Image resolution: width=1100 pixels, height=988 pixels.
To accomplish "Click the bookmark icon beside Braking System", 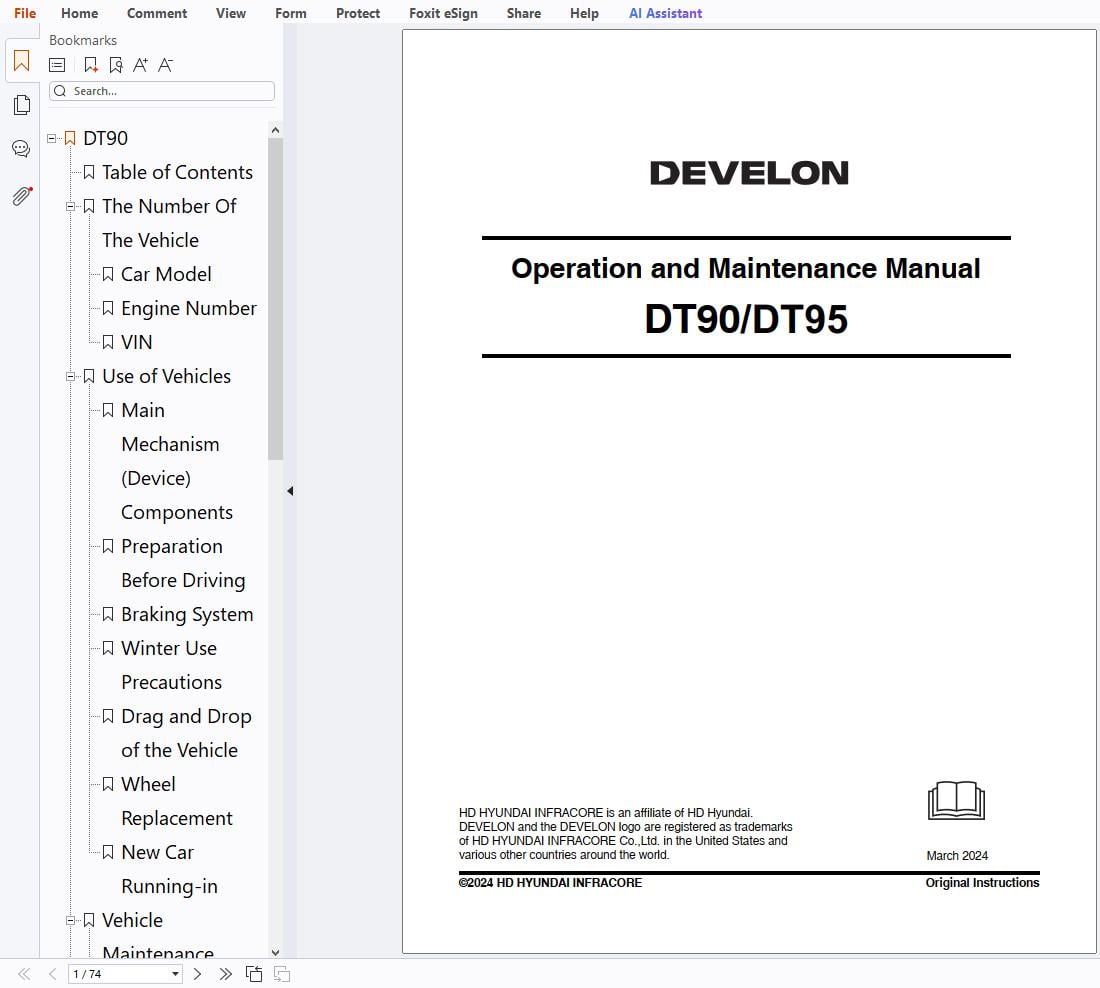I will coord(108,614).
